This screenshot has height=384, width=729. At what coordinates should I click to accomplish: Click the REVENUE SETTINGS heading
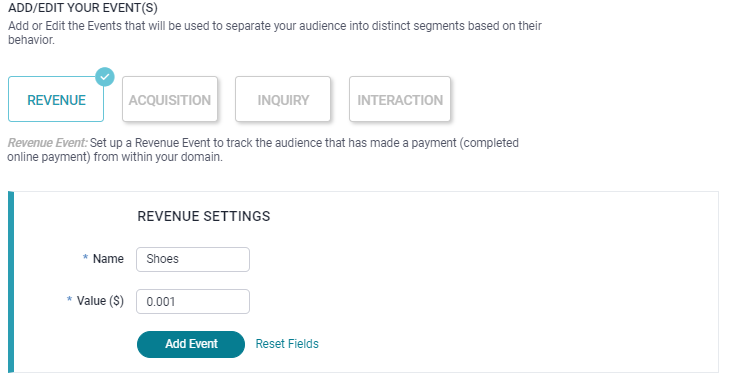pyautogui.click(x=204, y=216)
